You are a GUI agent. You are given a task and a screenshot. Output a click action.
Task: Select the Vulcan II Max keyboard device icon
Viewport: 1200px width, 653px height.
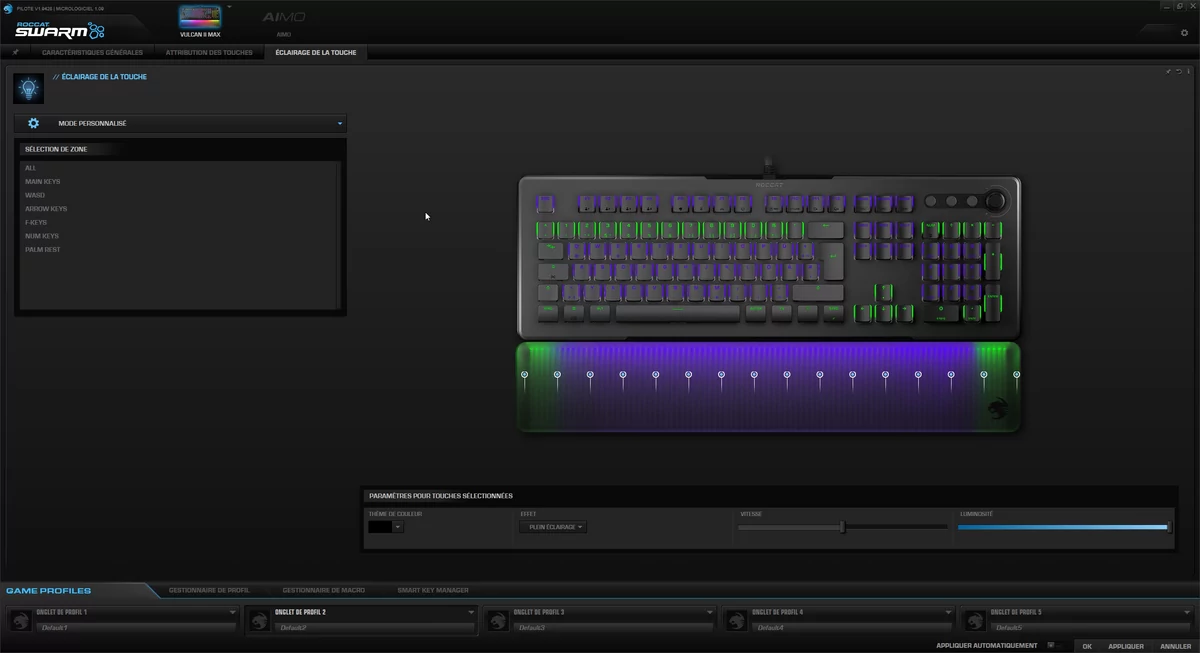[200, 17]
